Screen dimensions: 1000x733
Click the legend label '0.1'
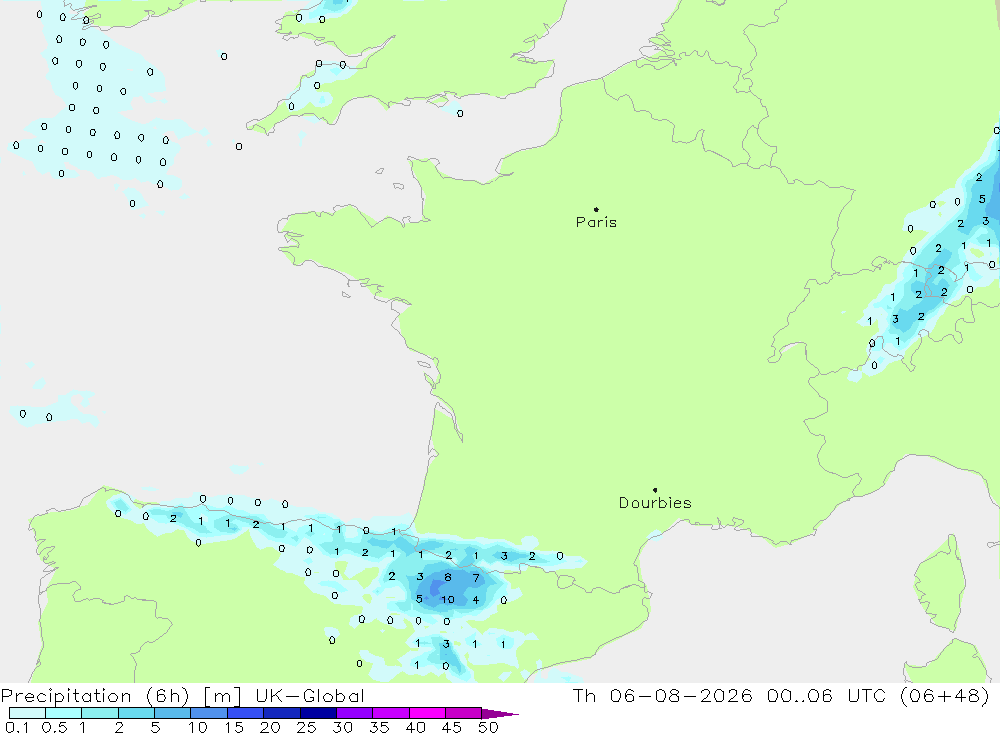tap(17, 727)
